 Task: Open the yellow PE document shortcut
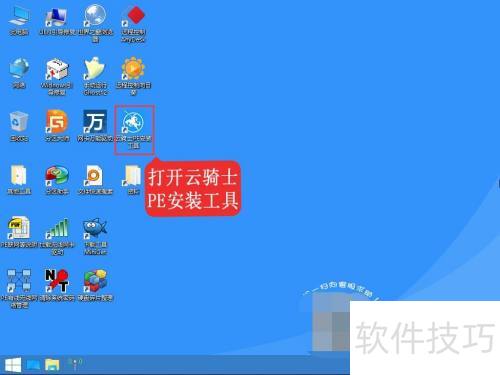pos(19,228)
